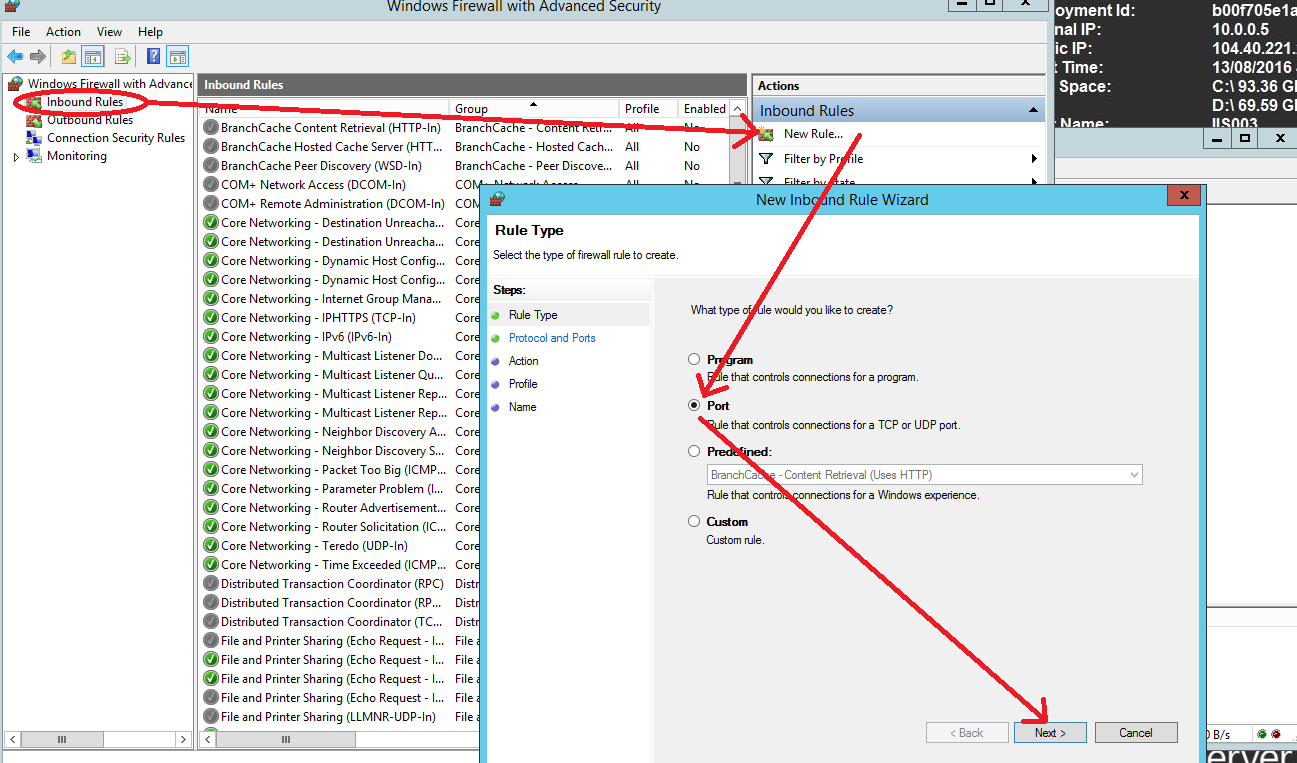This screenshot has width=1297, height=763.
Task: Click status icon of BranchCache Peer Discovery rule
Action: (211, 166)
